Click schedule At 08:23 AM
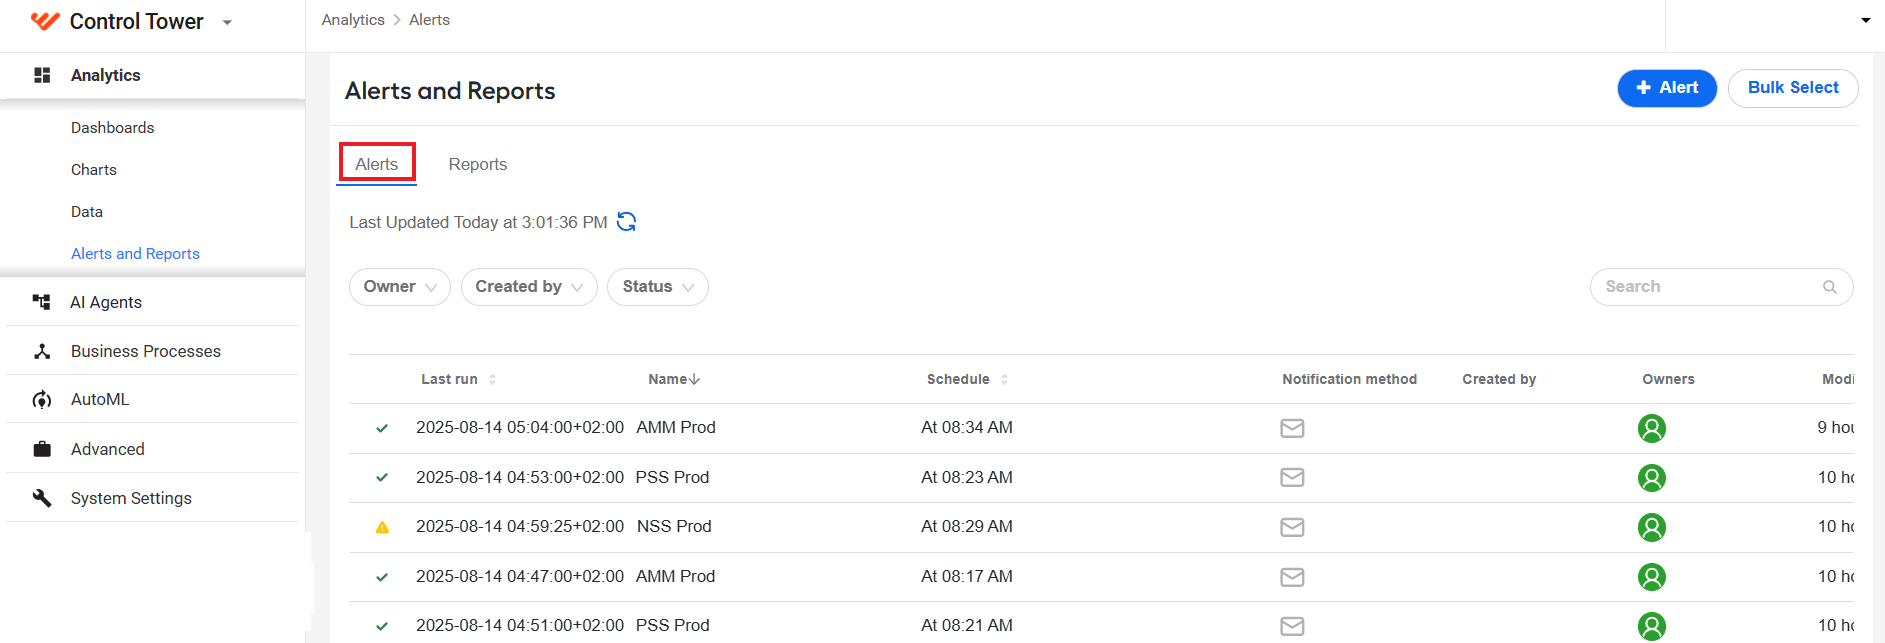 967,477
